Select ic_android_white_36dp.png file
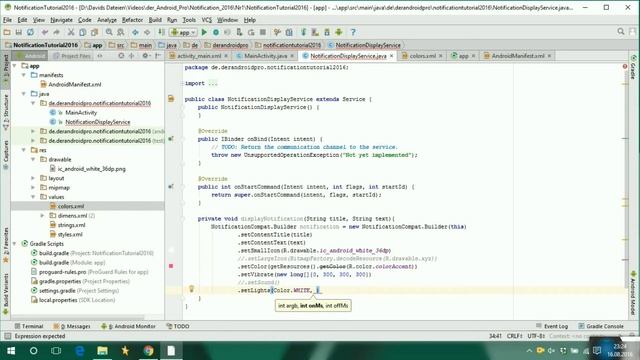 (x=91, y=169)
